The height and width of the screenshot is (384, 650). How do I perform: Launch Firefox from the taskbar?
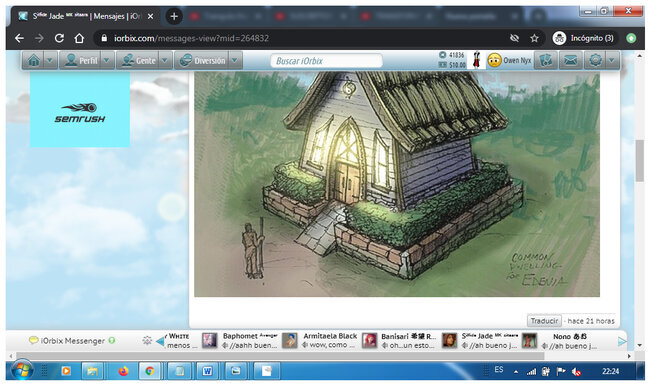(123, 371)
